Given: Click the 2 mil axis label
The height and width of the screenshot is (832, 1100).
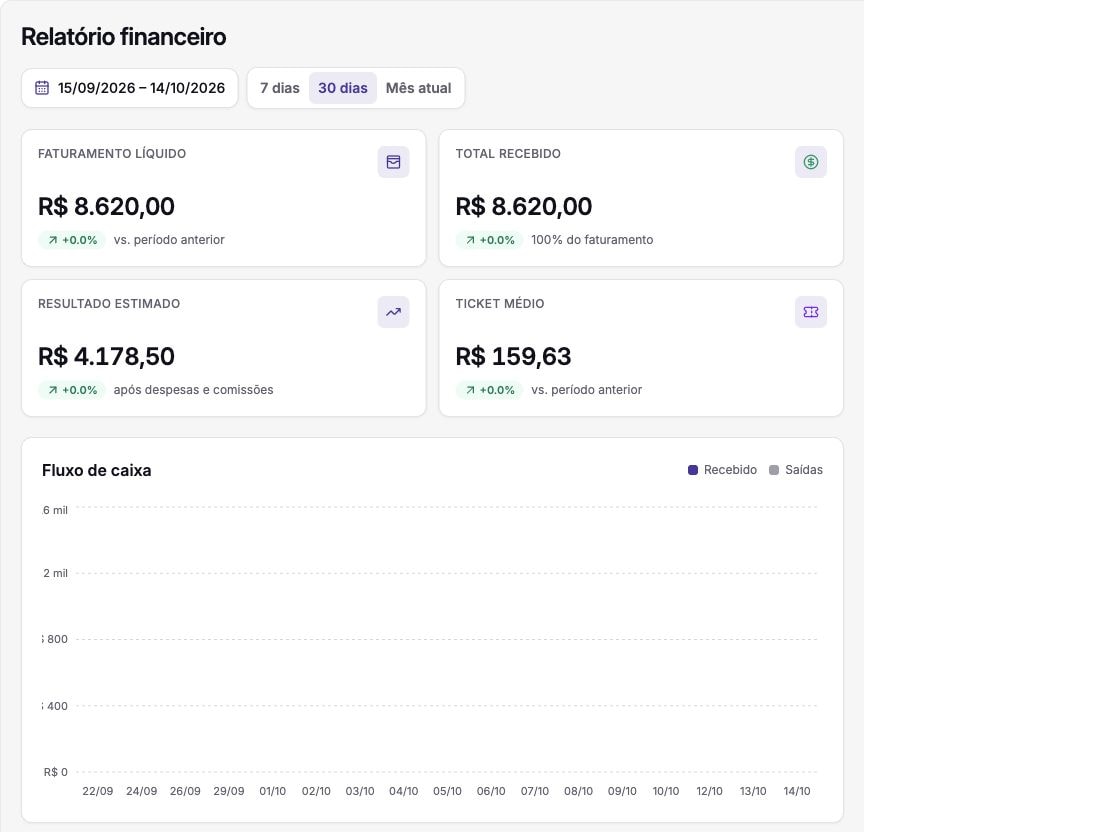Looking at the screenshot, I should point(55,573).
